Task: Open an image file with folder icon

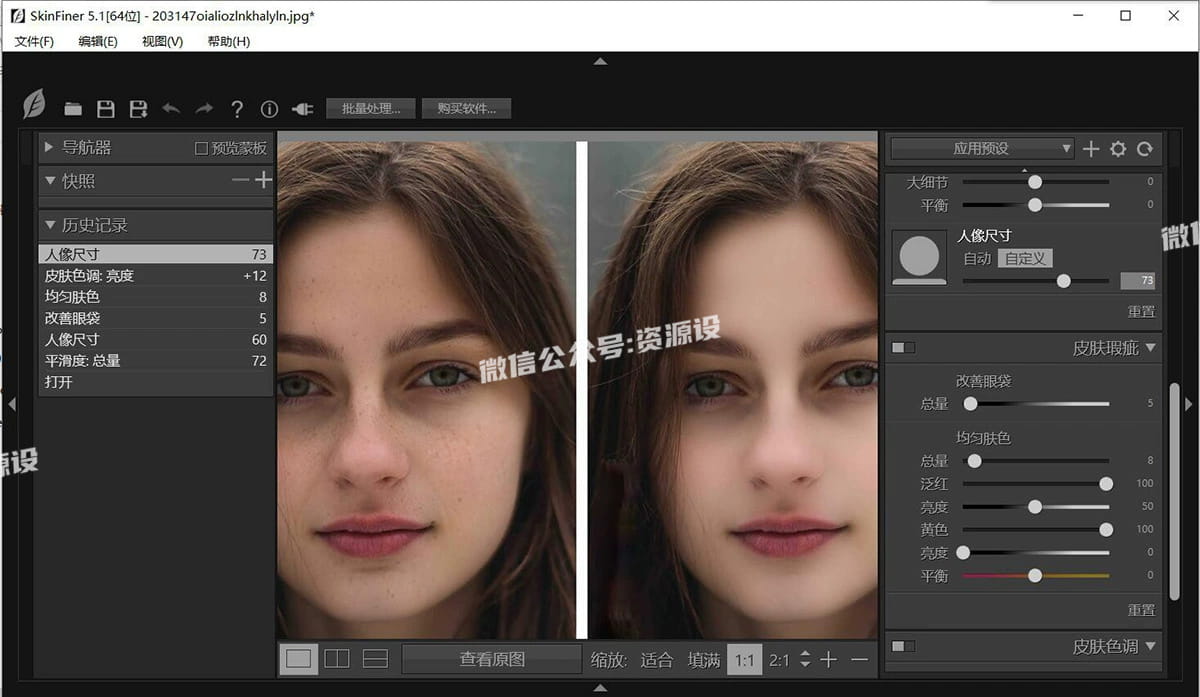Action: pos(73,109)
